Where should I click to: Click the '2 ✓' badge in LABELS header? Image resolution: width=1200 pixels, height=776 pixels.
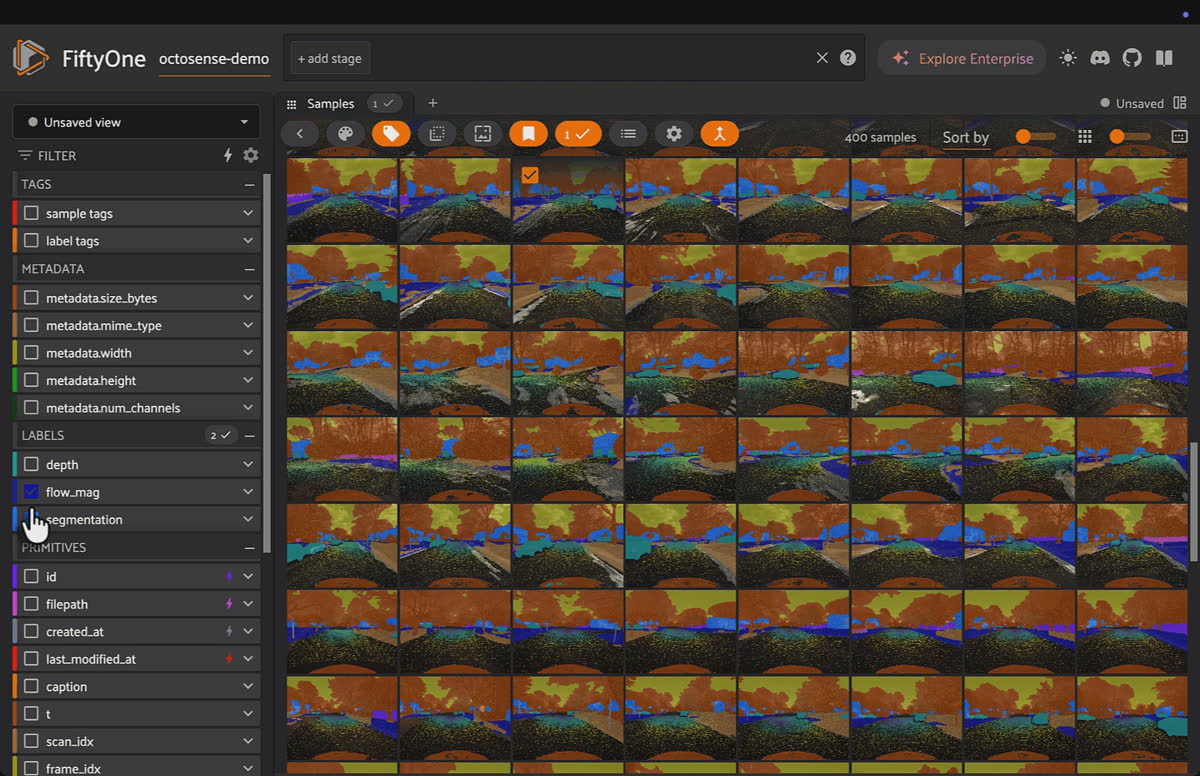[x=220, y=435]
